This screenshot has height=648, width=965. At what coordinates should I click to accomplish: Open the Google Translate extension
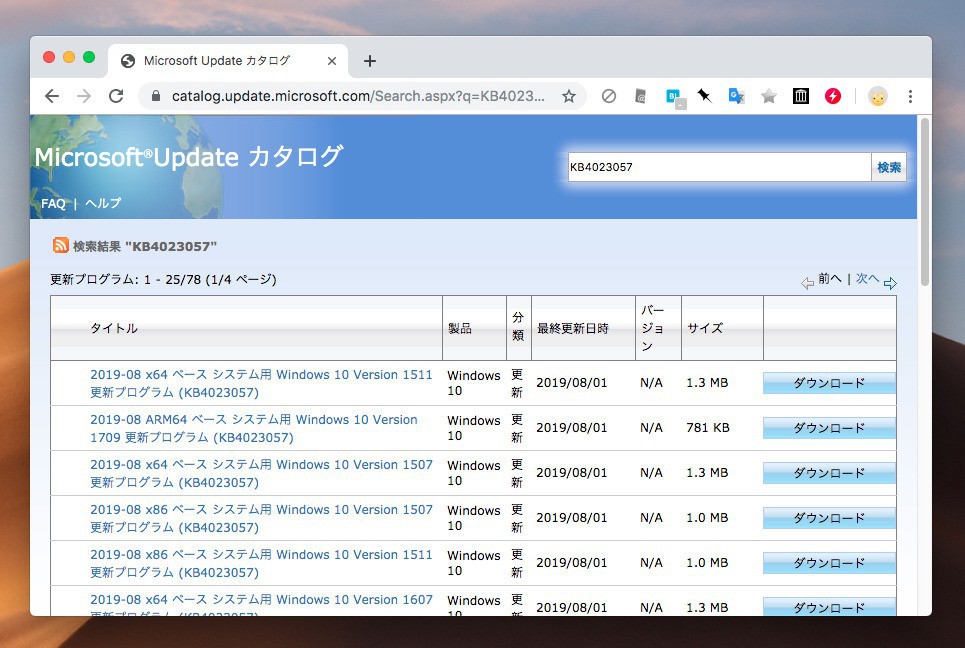pyautogui.click(x=736, y=96)
